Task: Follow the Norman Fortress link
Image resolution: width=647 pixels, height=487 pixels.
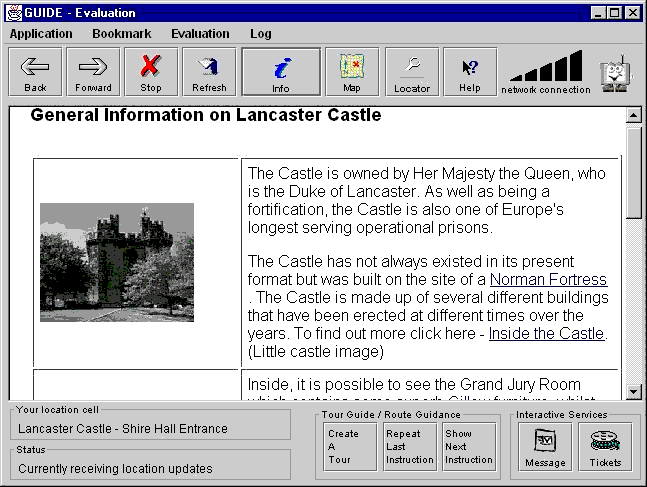Action: coord(548,280)
